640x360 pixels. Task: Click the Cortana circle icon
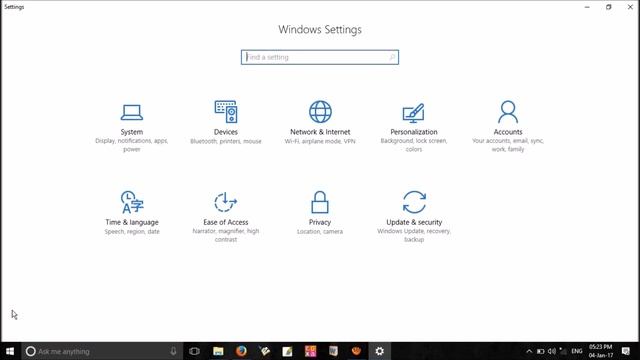click(30, 351)
